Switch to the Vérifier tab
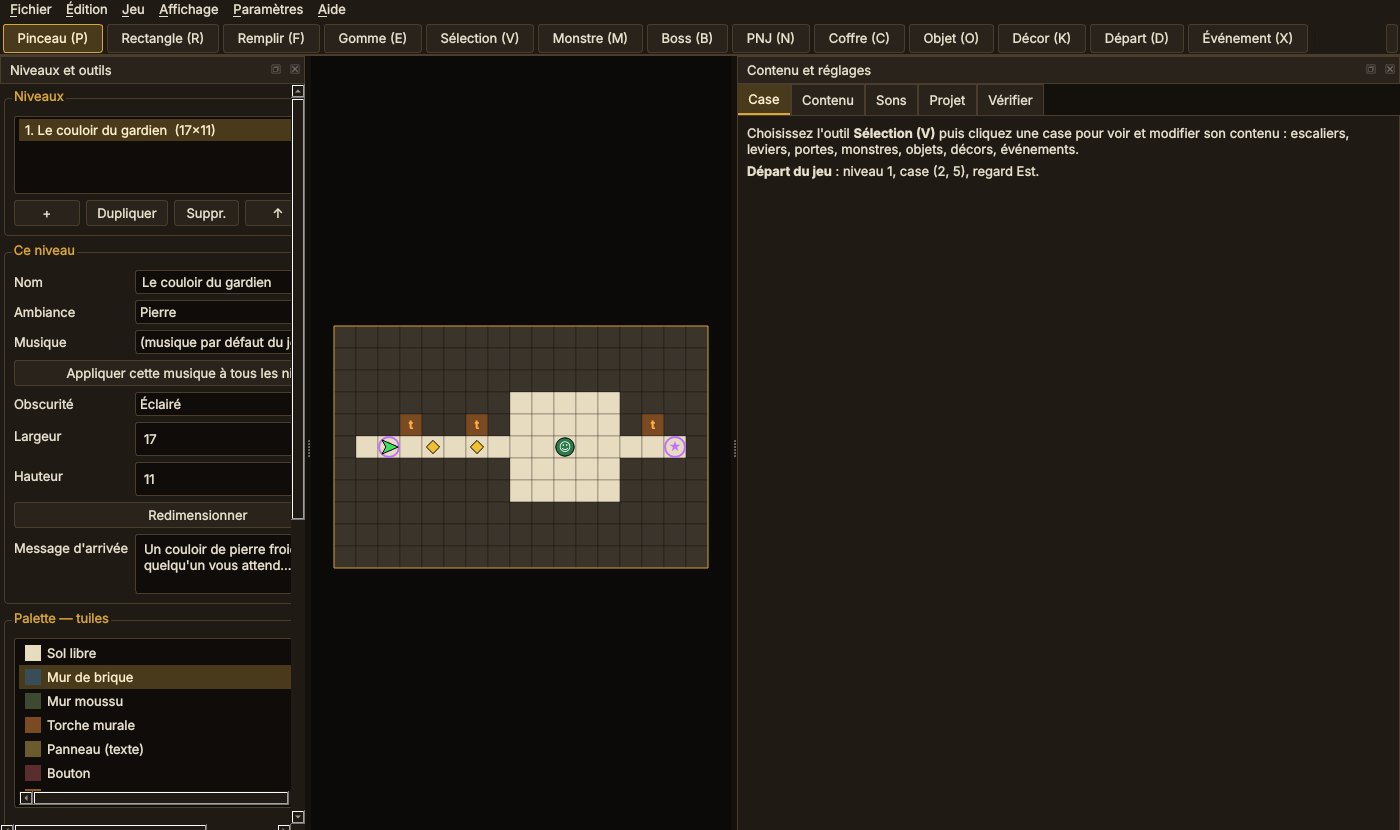Image resolution: width=1400 pixels, height=830 pixels. point(1010,100)
